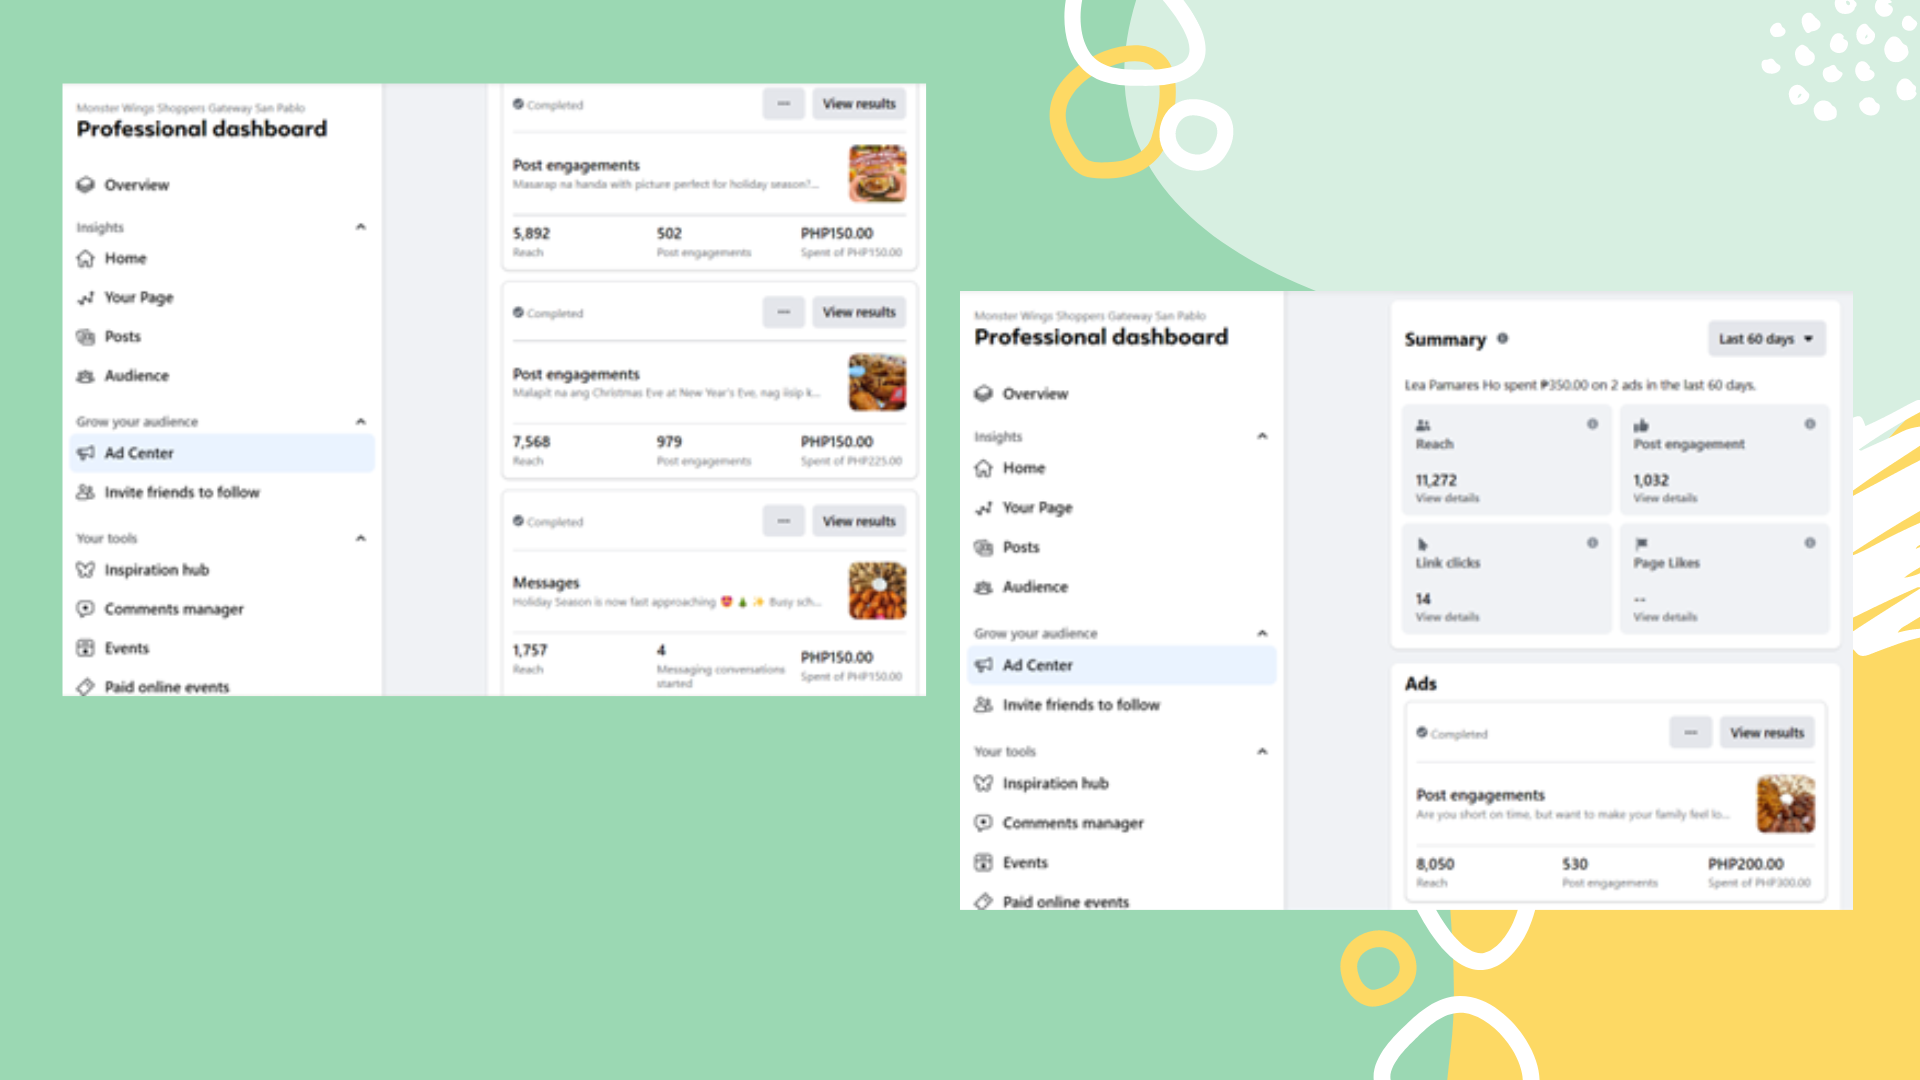Image resolution: width=1920 pixels, height=1080 pixels.
Task: Click View details under Reach 11,272
Action: pos(1447,498)
